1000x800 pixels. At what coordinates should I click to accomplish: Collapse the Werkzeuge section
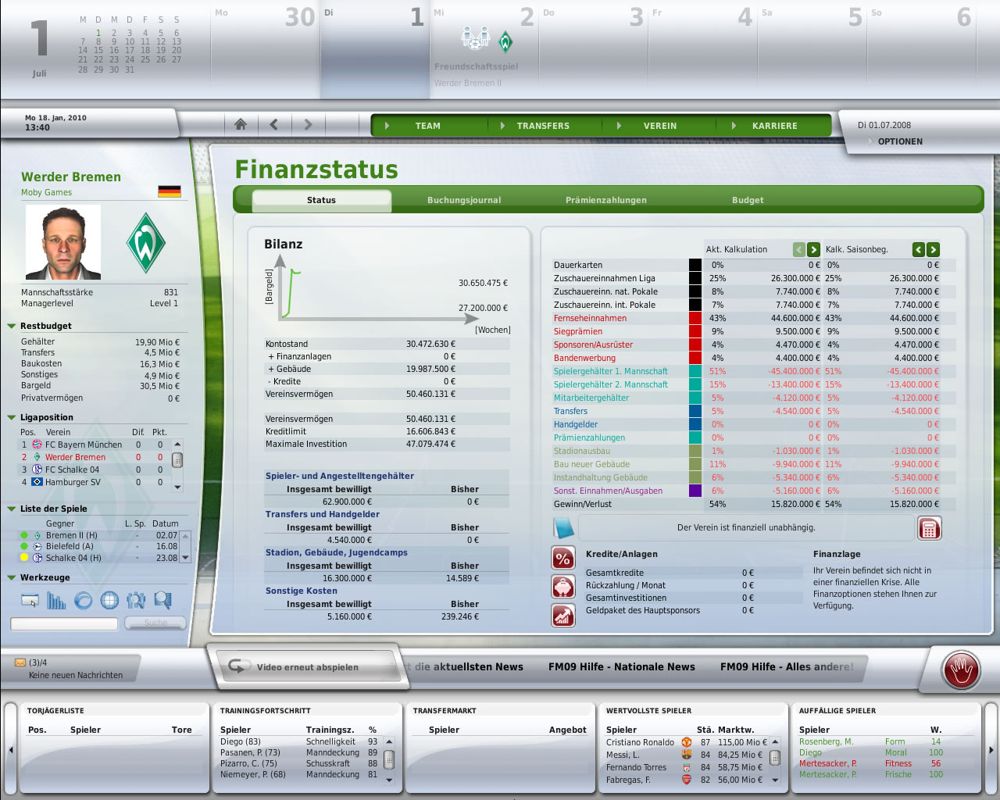tap(12, 578)
